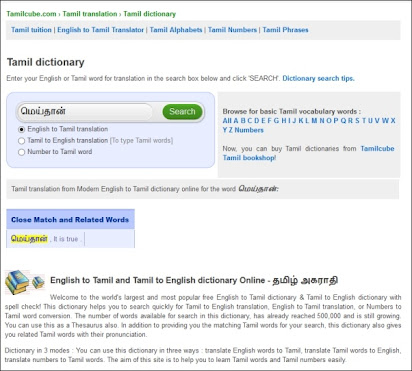Go to Tamil translation breadcrumb
This screenshot has width=412, height=371.
click(90, 14)
